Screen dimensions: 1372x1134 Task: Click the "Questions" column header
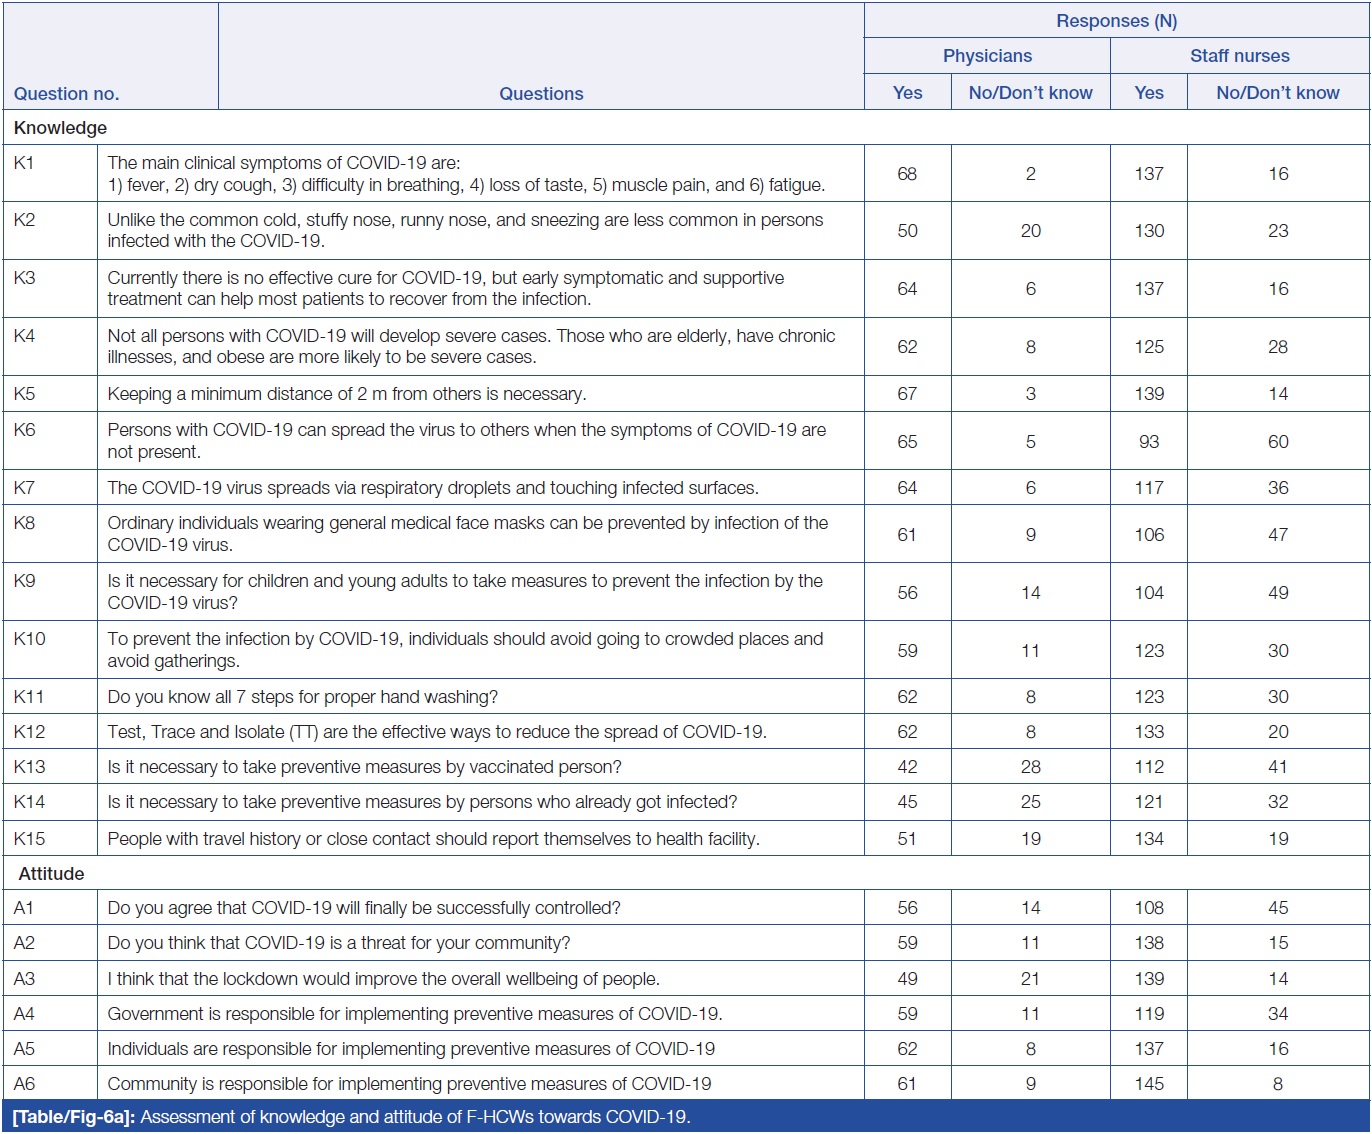point(541,94)
